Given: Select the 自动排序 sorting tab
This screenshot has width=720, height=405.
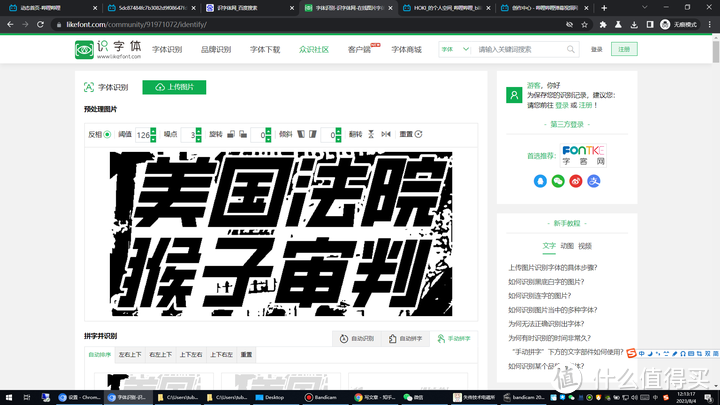Looking at the screenshot, I should coord(100,354).
